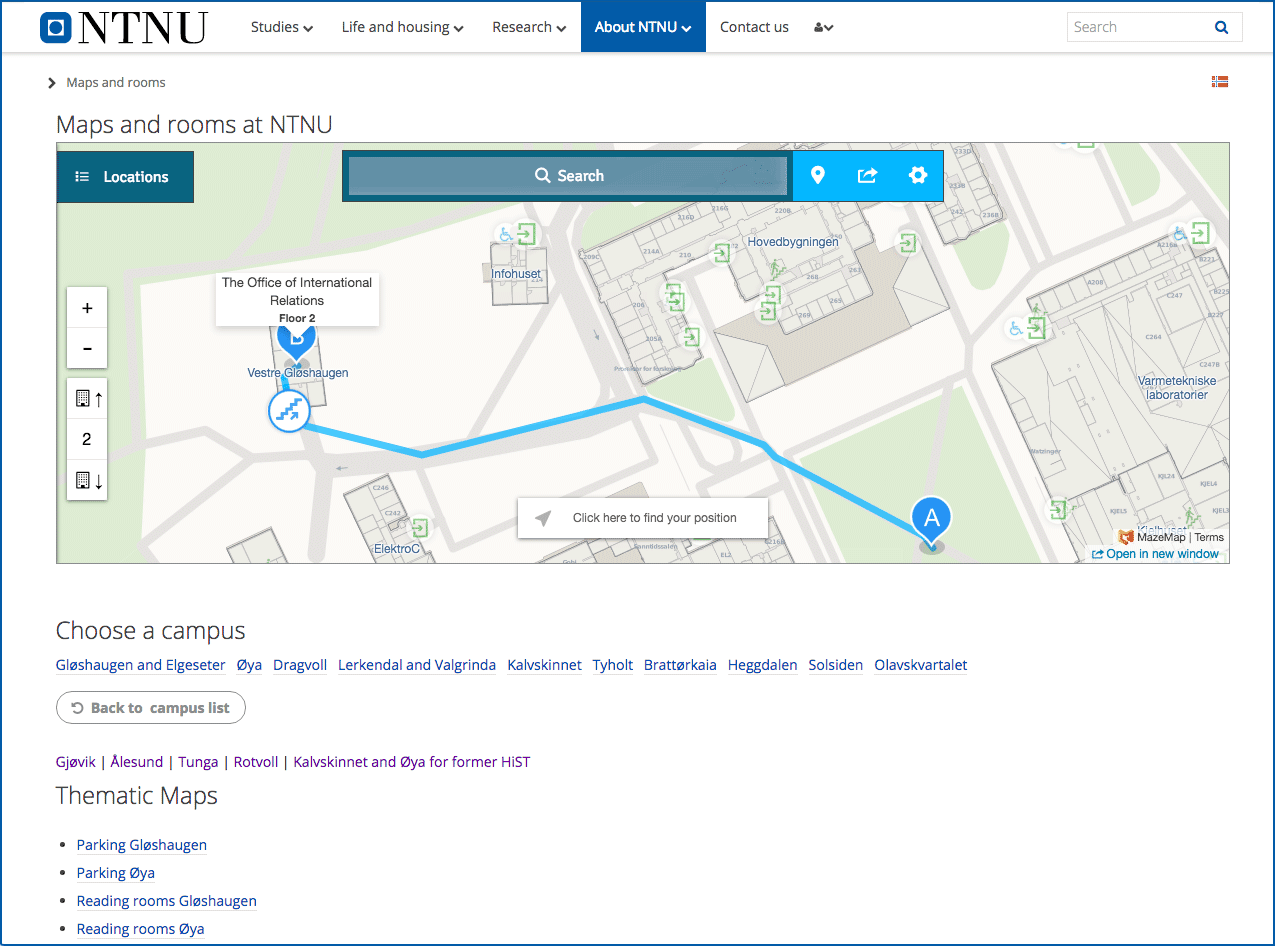Click the share icon in the map toolbar
Screen dimensions: 1275x946
click(x=867, y=176)
